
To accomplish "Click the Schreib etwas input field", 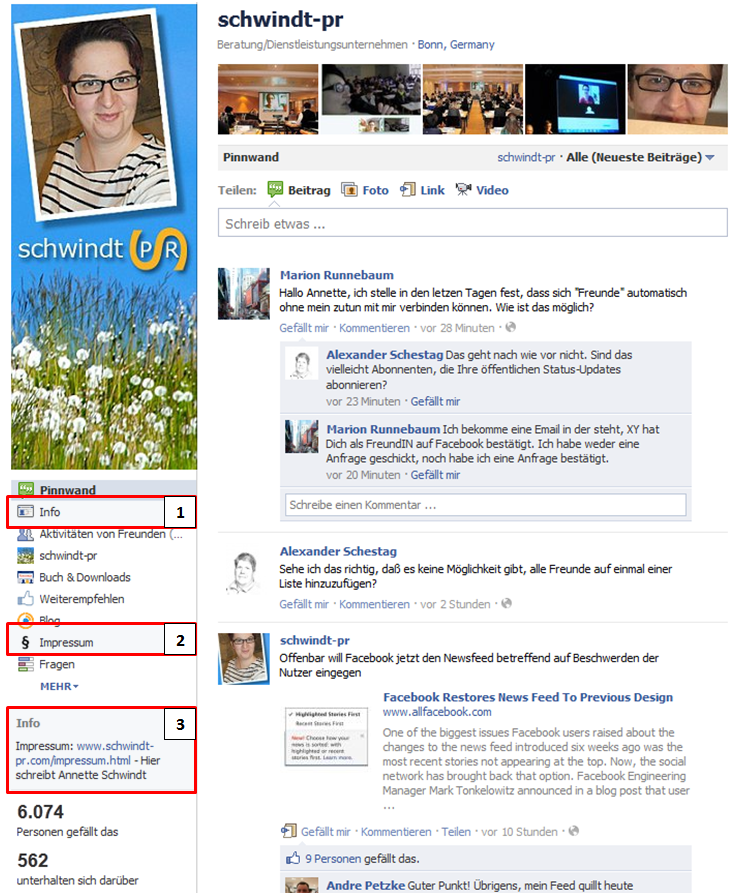I will pyautogui.click(x=472, y=223).
